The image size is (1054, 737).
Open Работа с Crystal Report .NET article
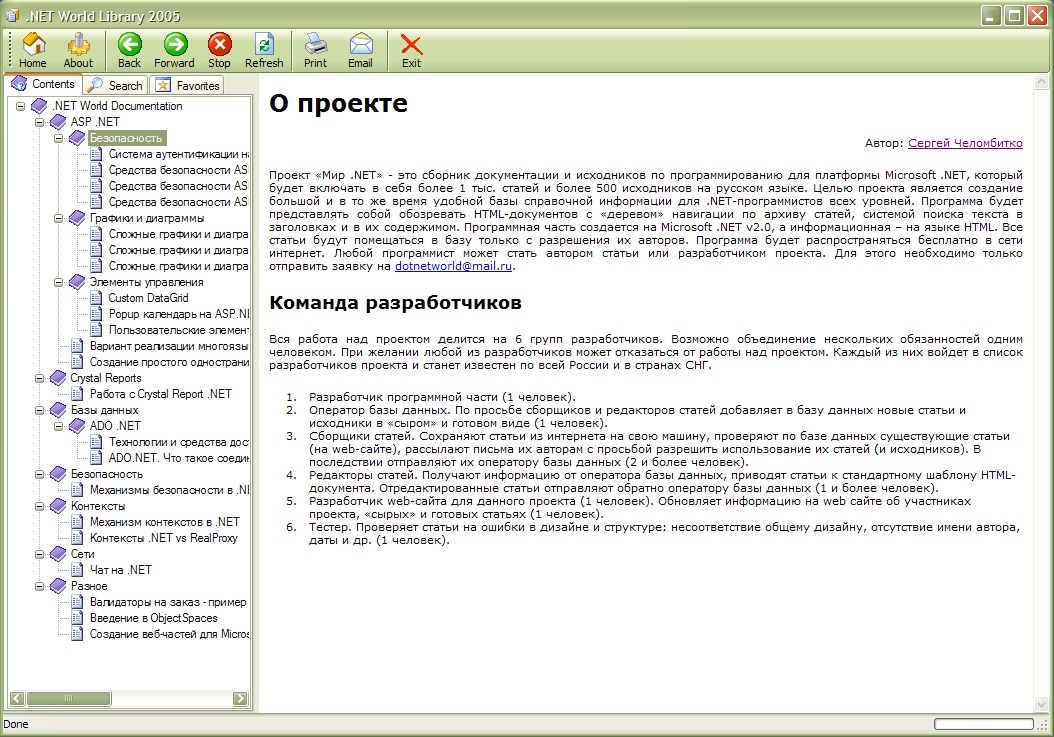pos(161,394)
